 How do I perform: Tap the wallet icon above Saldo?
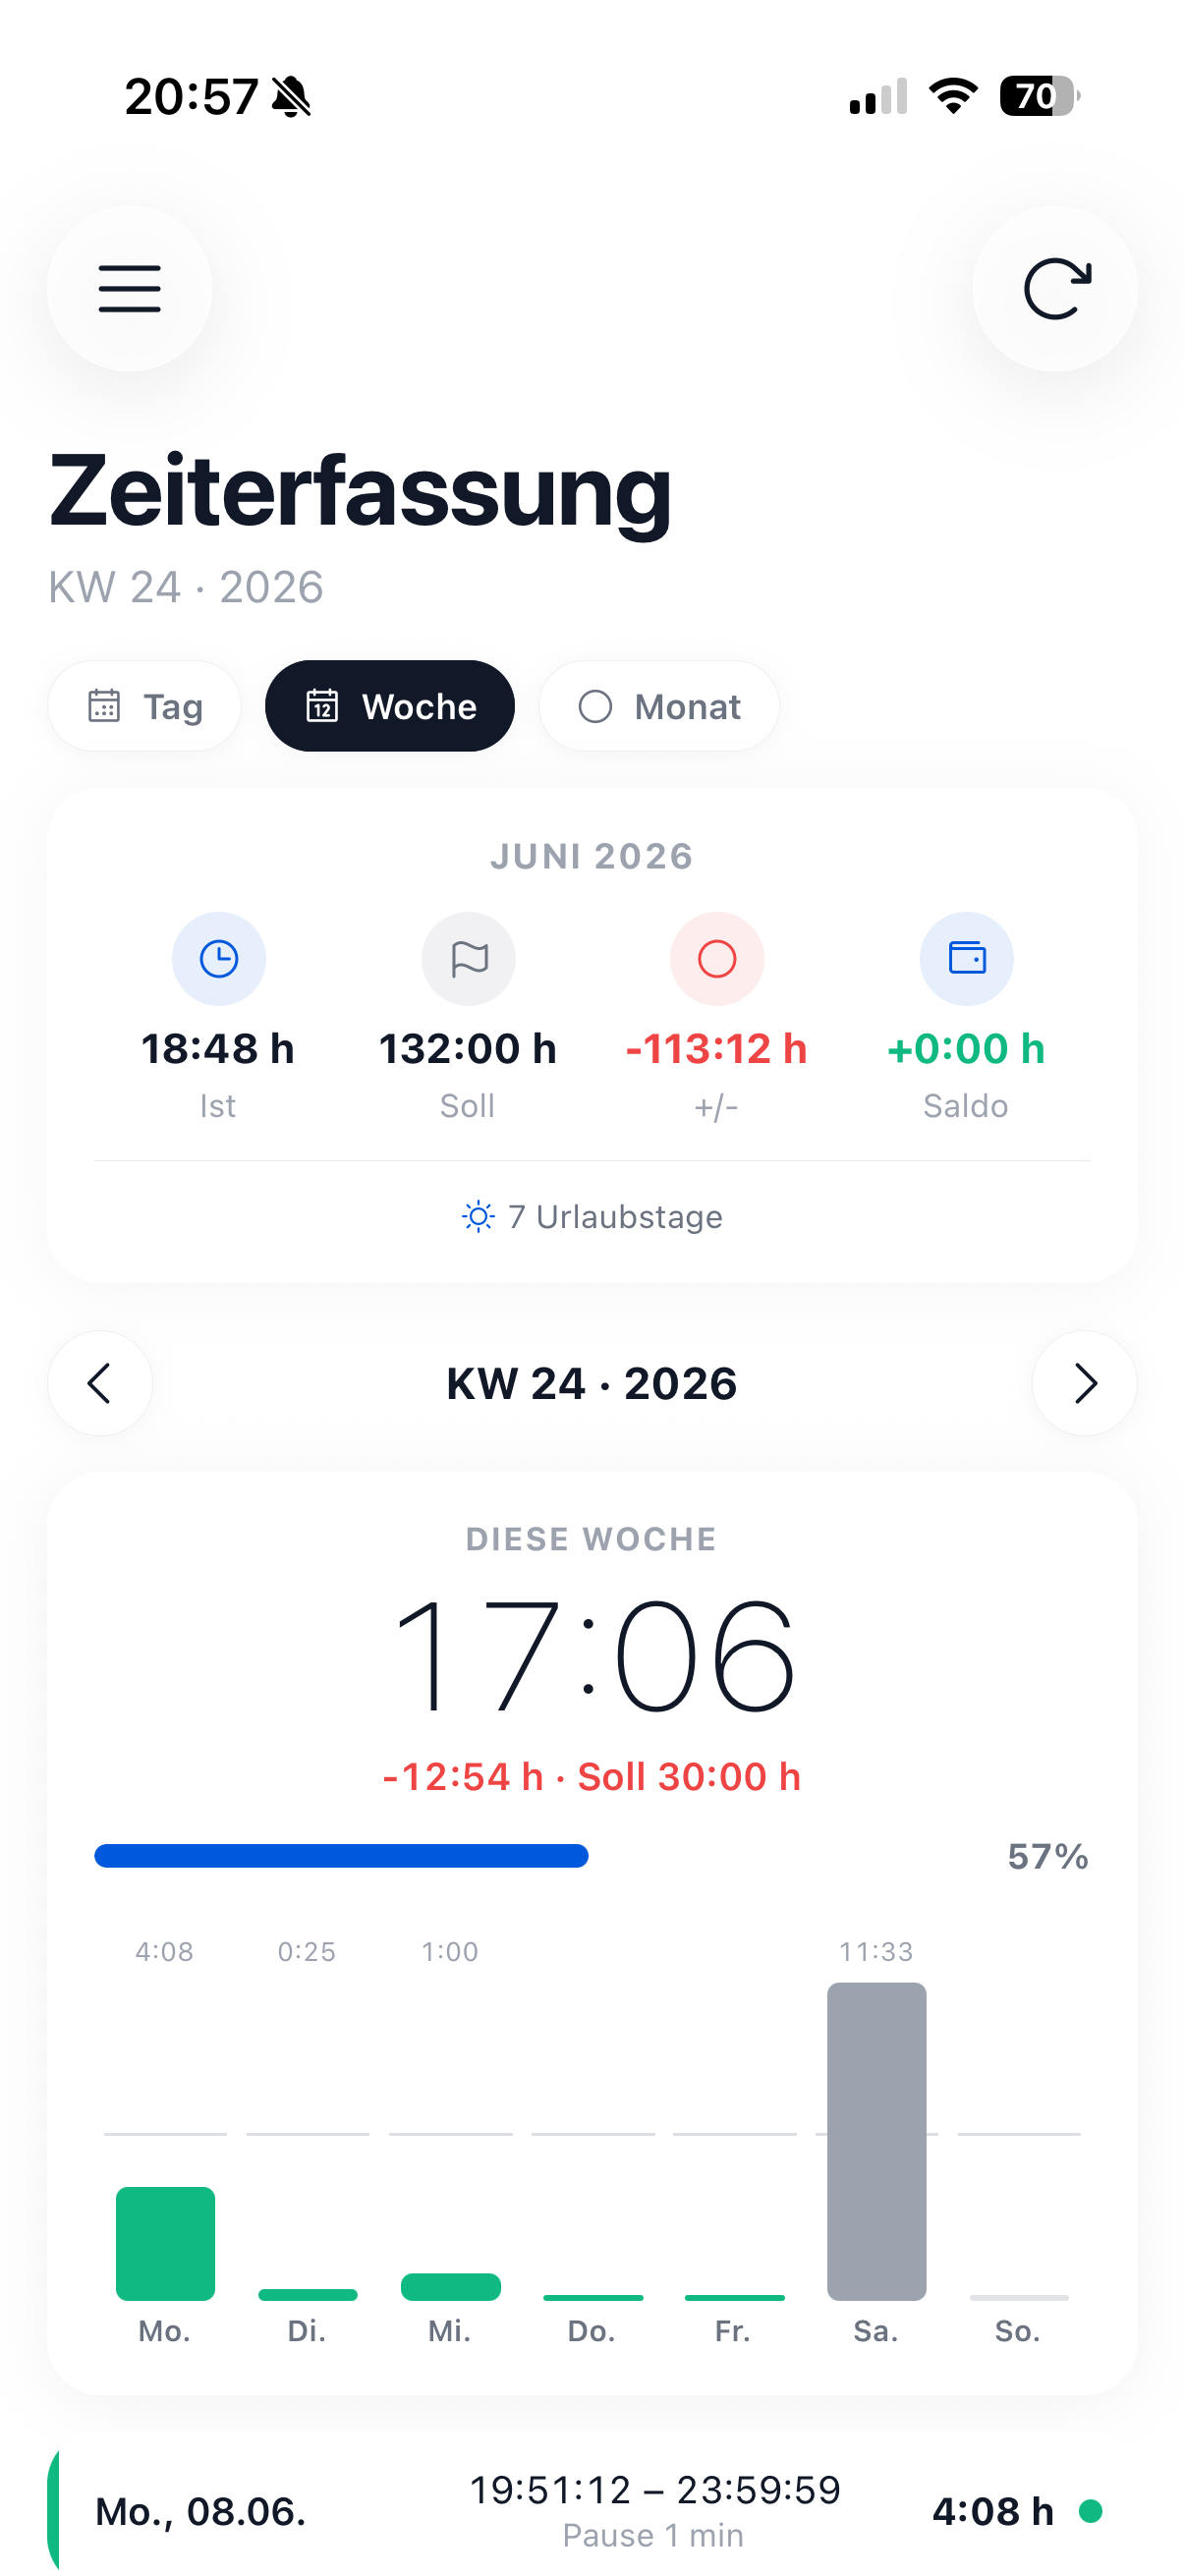pyautogui.click(x=966, y=958)
